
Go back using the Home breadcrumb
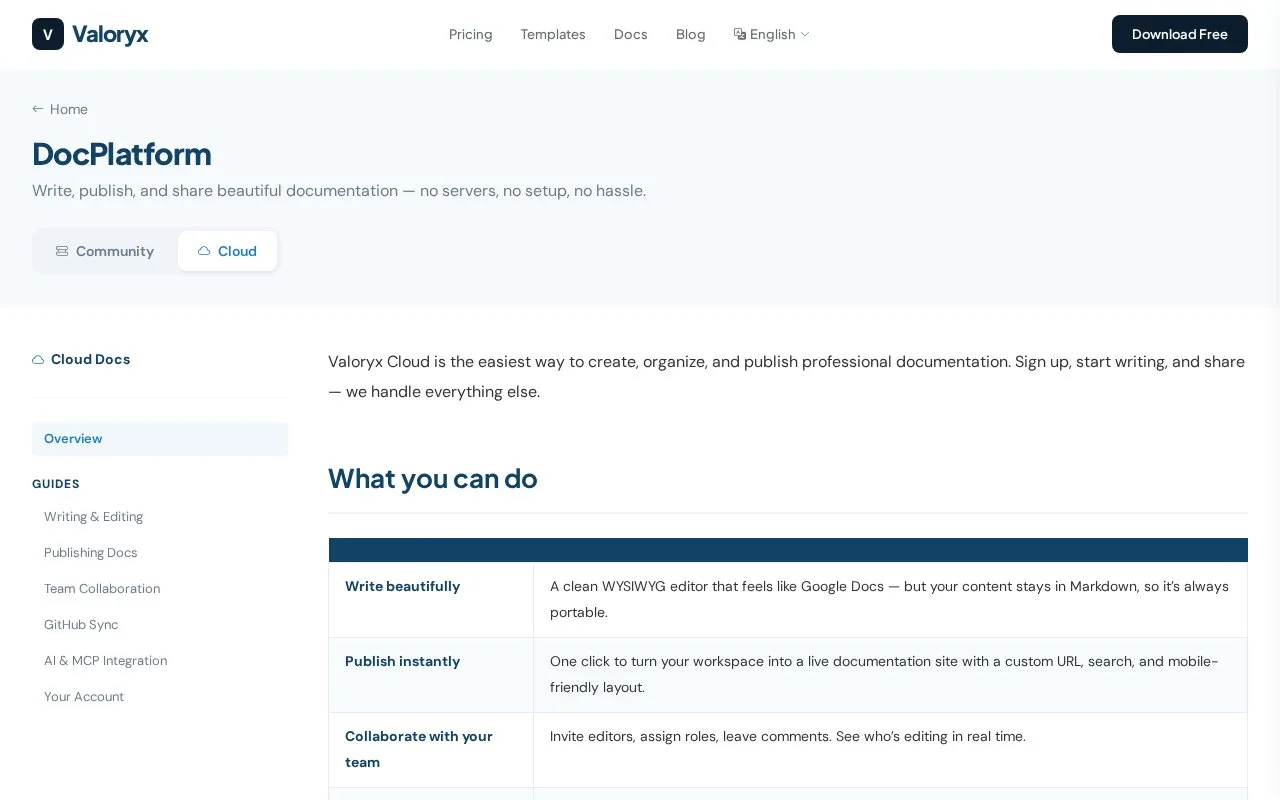tap(60, 109)
